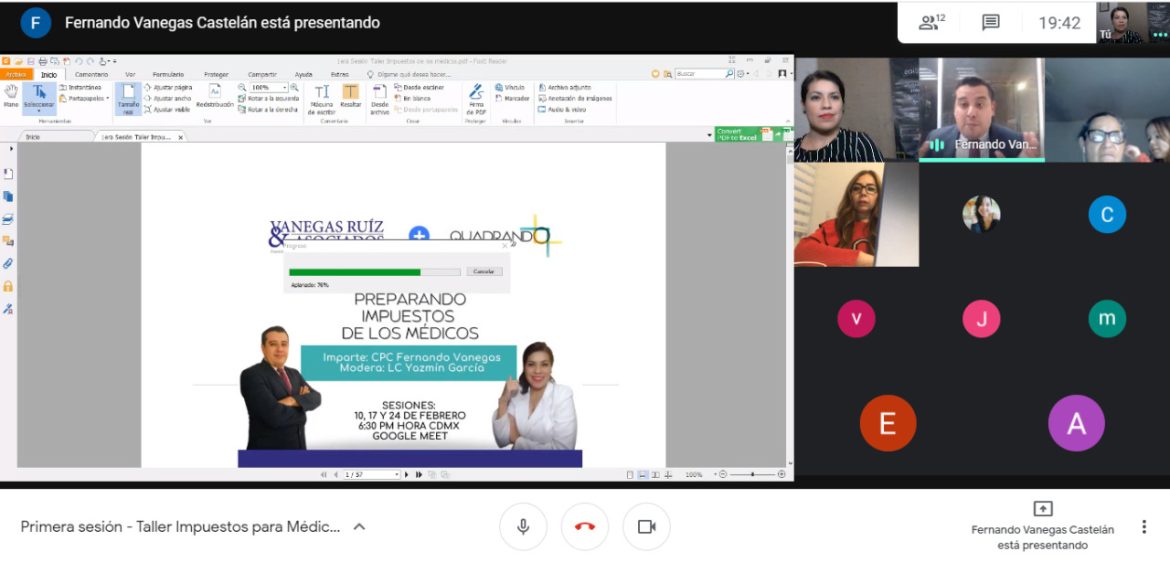Screen dimensions: 1170x562
Task: Open the three-dot more options menu
Action: pyautogui.click(x=1144, y=527)
